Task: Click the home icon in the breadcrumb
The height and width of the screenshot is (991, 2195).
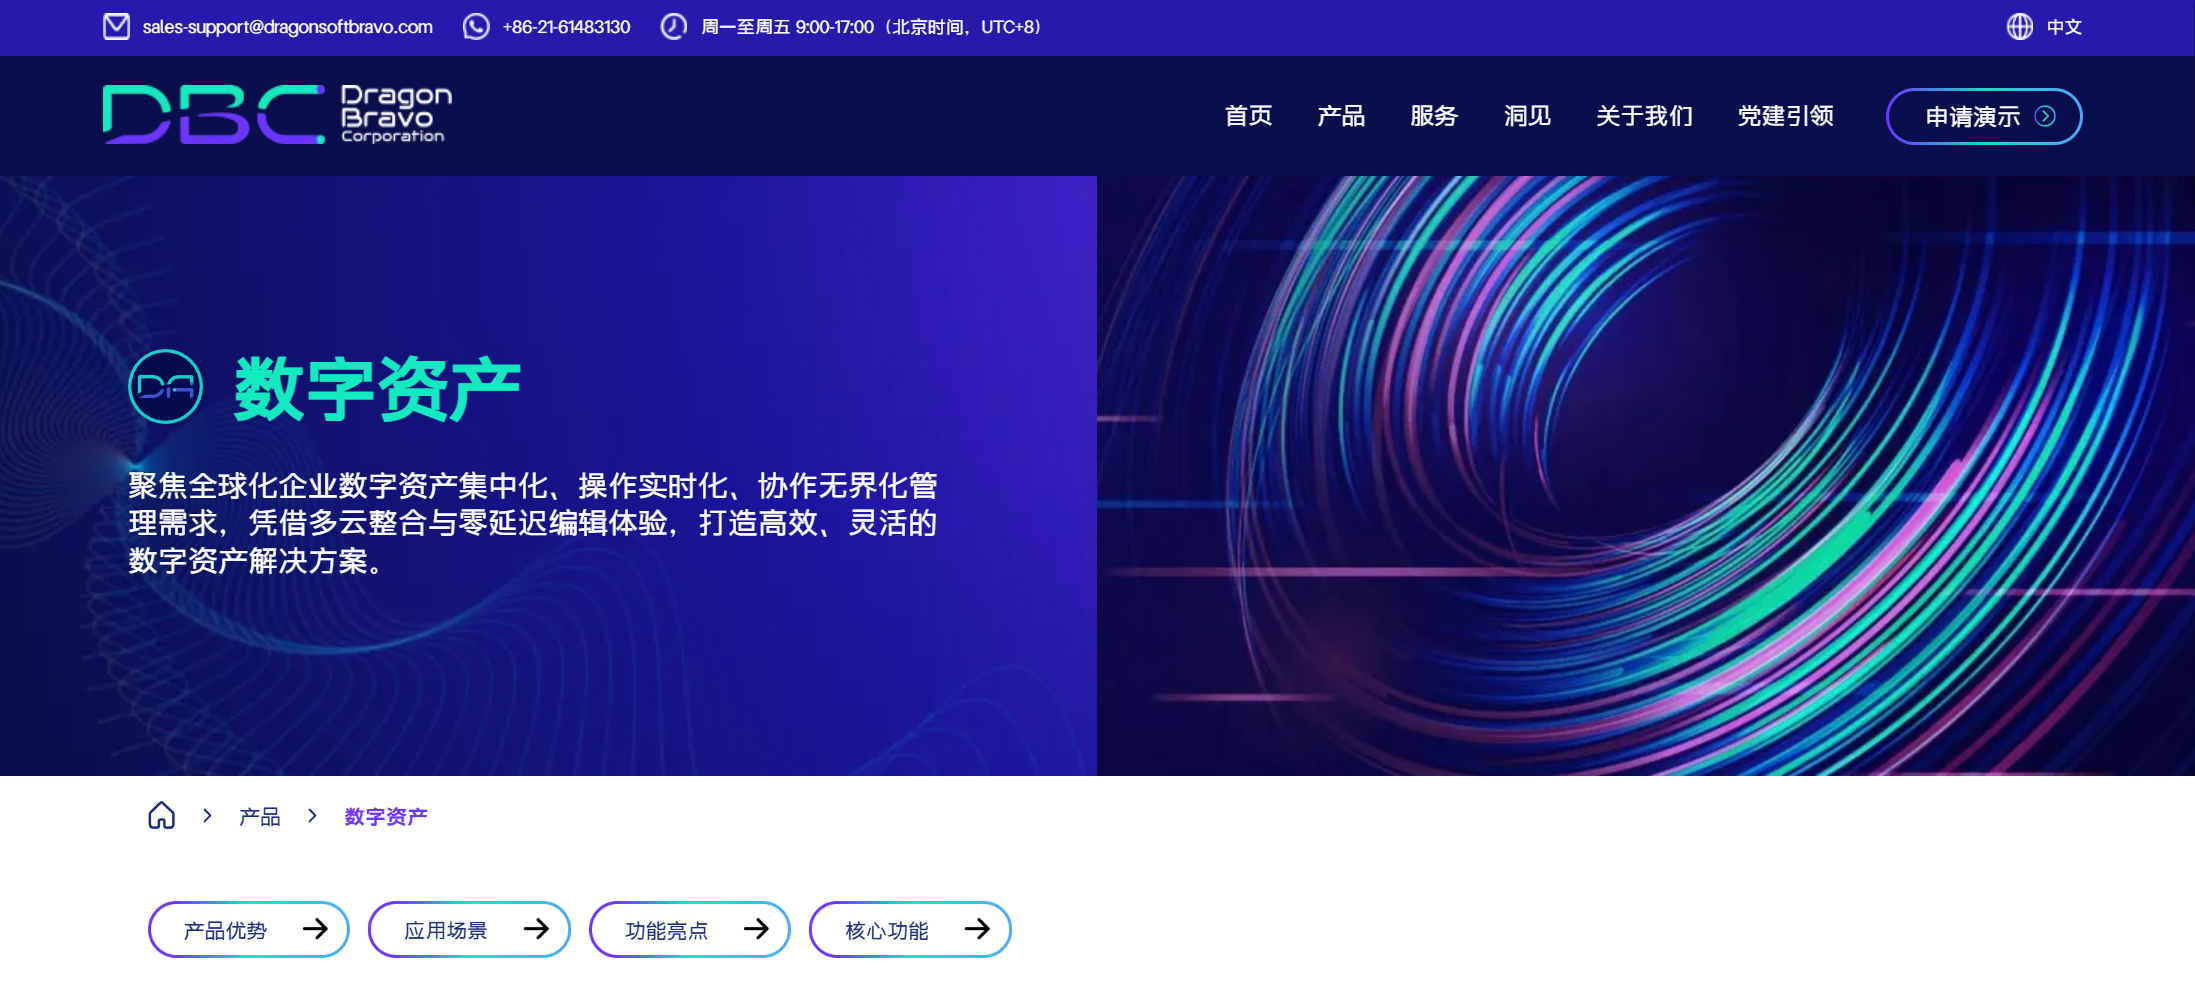Action: coord(161,816)
